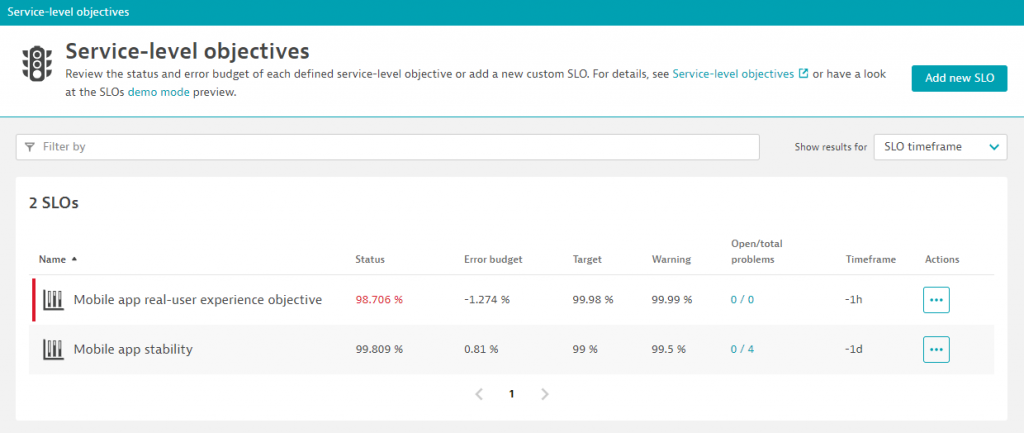Open the 0 / 0 problems link
1024x433 pixels.
pos(741,300)
